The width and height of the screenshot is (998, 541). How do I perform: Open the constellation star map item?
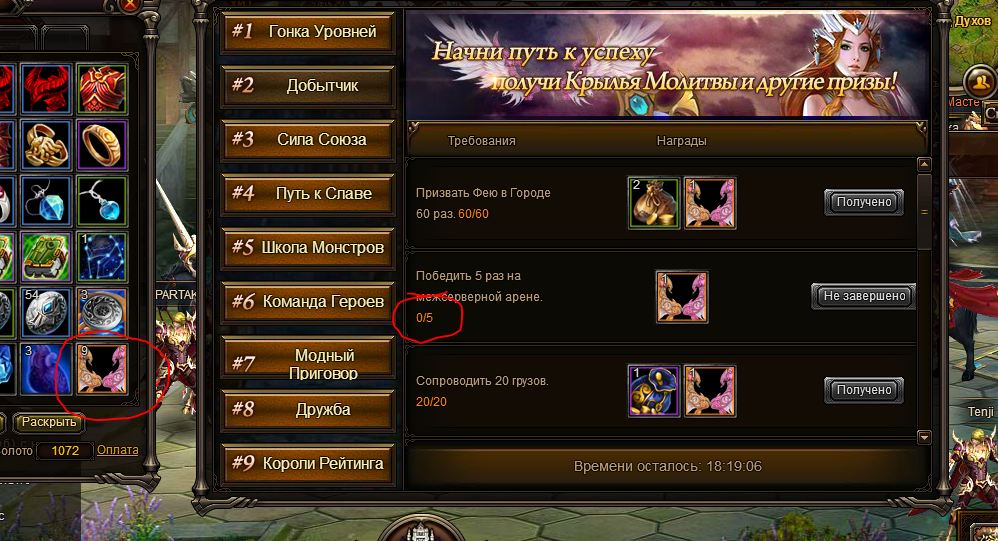pyautogui.click(x=102, y=256)
